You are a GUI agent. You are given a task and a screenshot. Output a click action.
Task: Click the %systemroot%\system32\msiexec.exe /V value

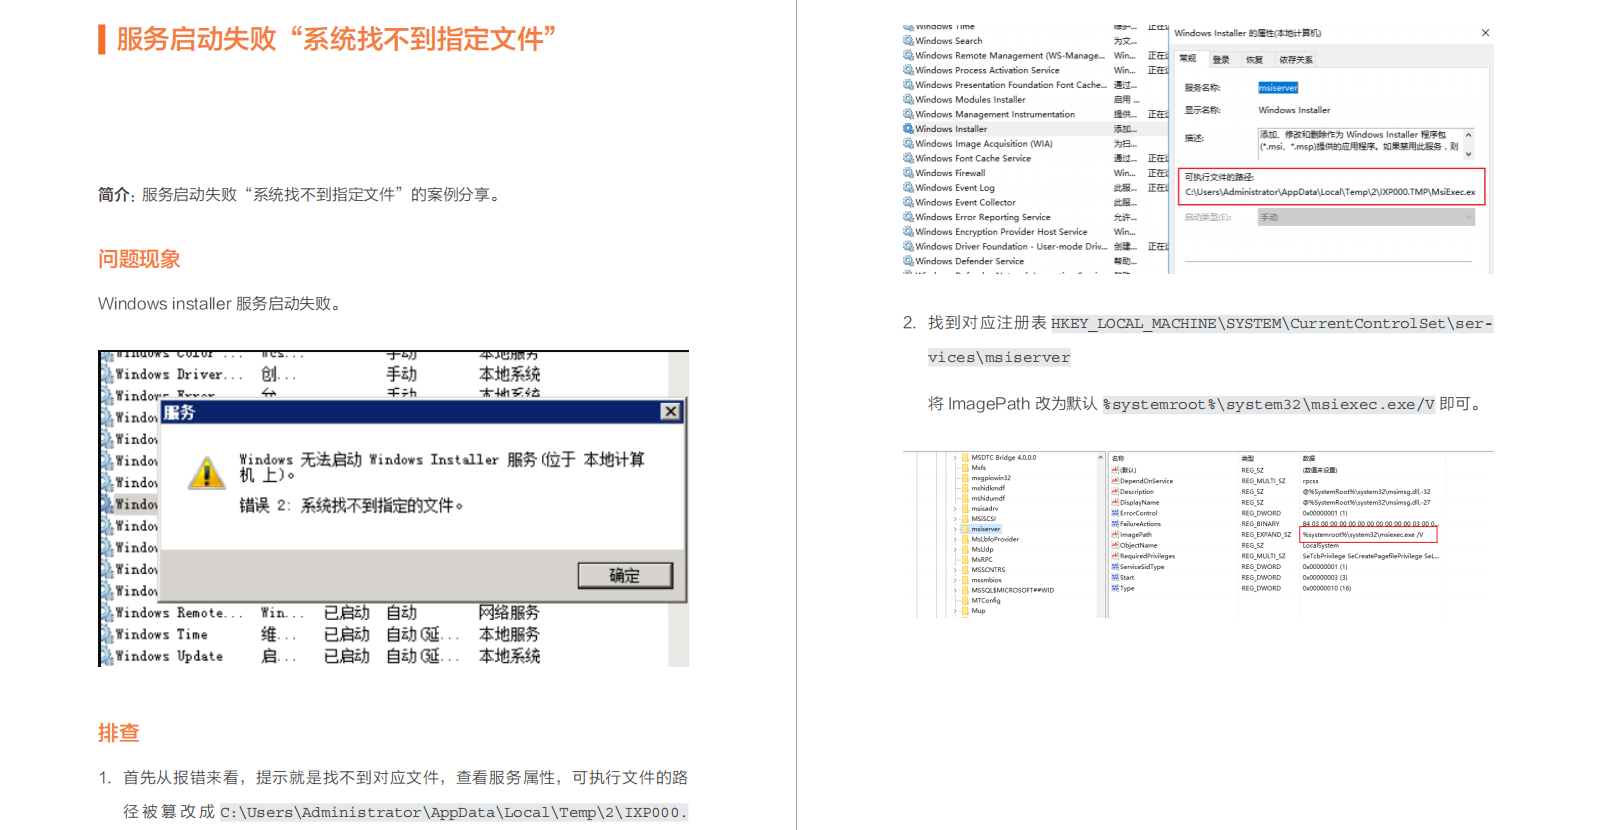[x=1362, y=535]
